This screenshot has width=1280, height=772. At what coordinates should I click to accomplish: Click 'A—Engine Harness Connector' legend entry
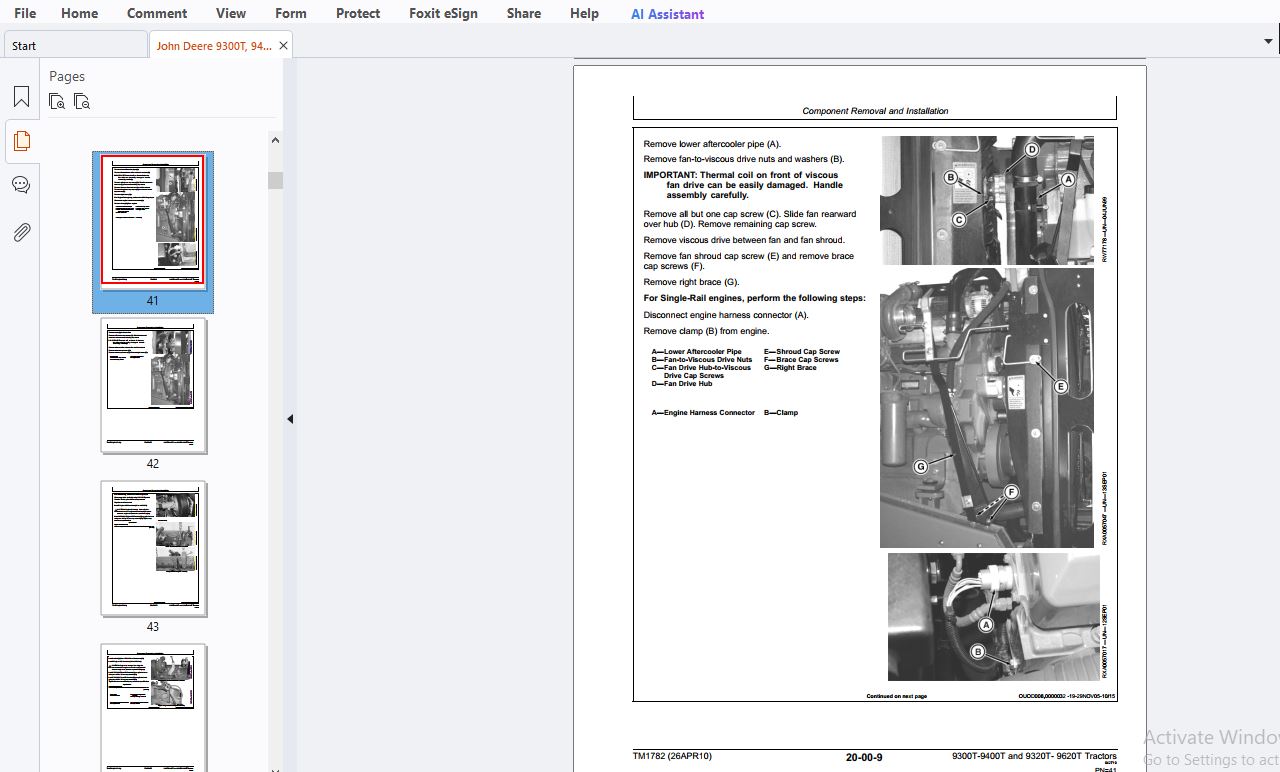[x=703, y=413]
